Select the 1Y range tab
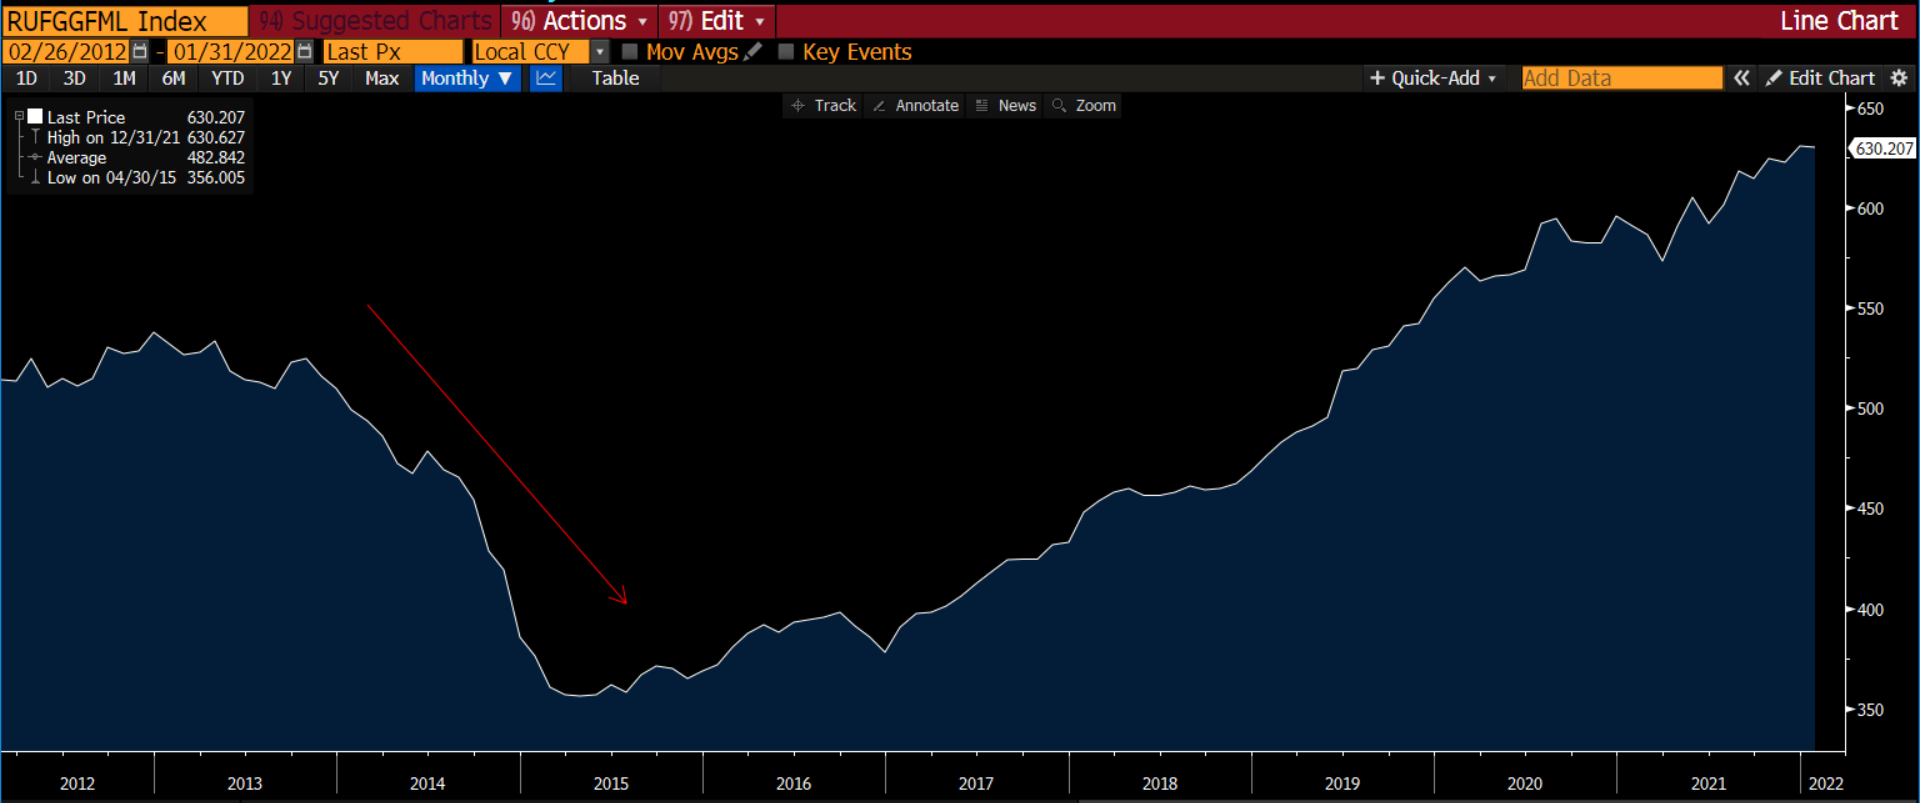 click(281, 78)
